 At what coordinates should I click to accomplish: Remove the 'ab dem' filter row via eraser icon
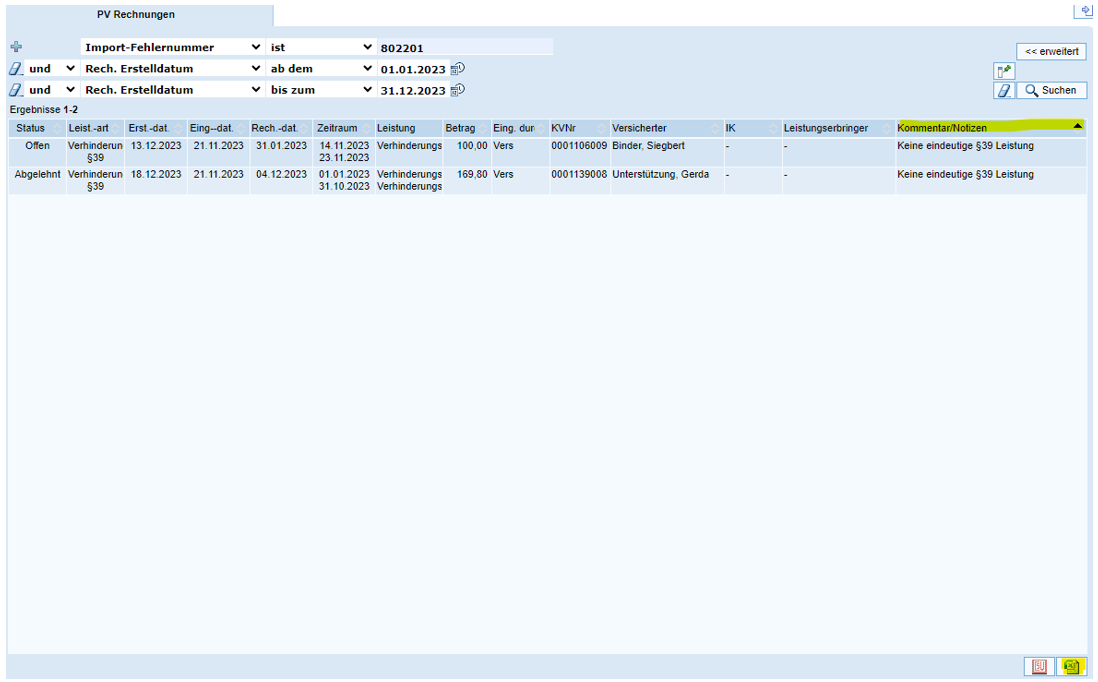15,68
